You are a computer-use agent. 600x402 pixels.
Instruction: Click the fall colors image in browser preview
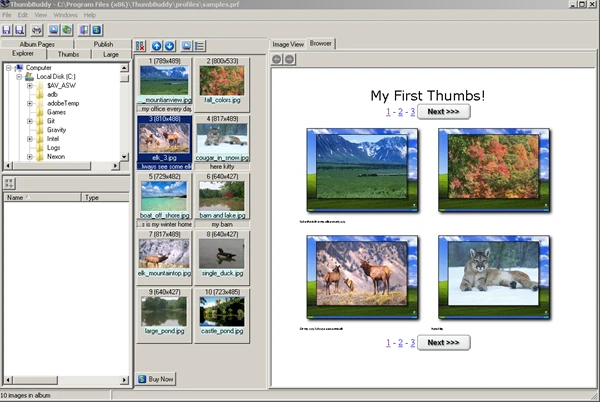(494, 170)
